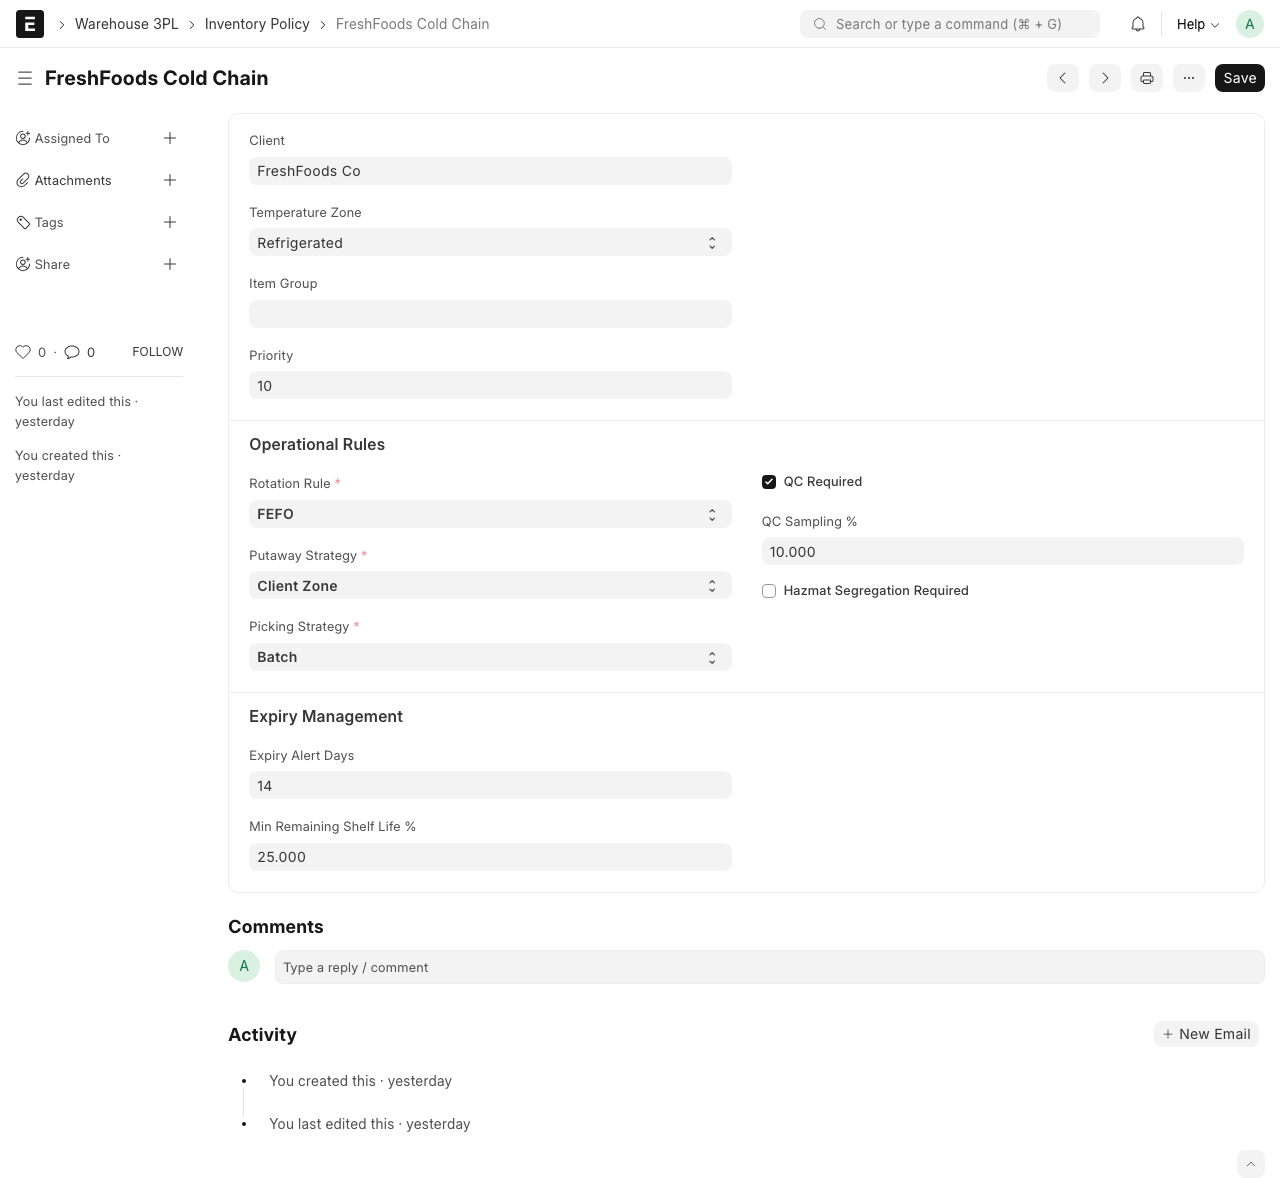
Task: Open the Temperature Zone dropdown
Action: coord(490,243)
